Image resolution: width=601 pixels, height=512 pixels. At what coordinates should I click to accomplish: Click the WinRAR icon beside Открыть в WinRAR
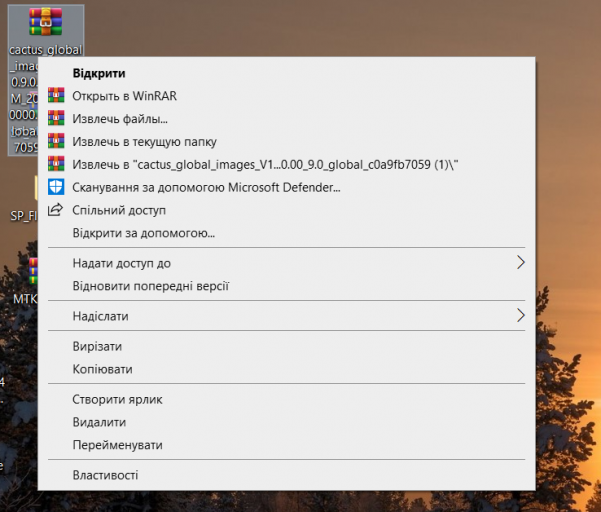point(56,95)
